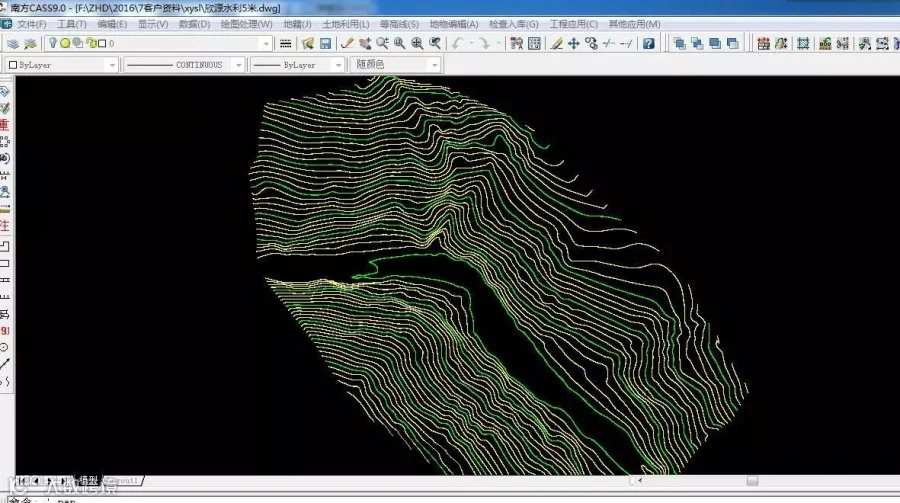Open the 工具(T) menu
The height and width of the screenshot is (503, 900).
(72, 24)
